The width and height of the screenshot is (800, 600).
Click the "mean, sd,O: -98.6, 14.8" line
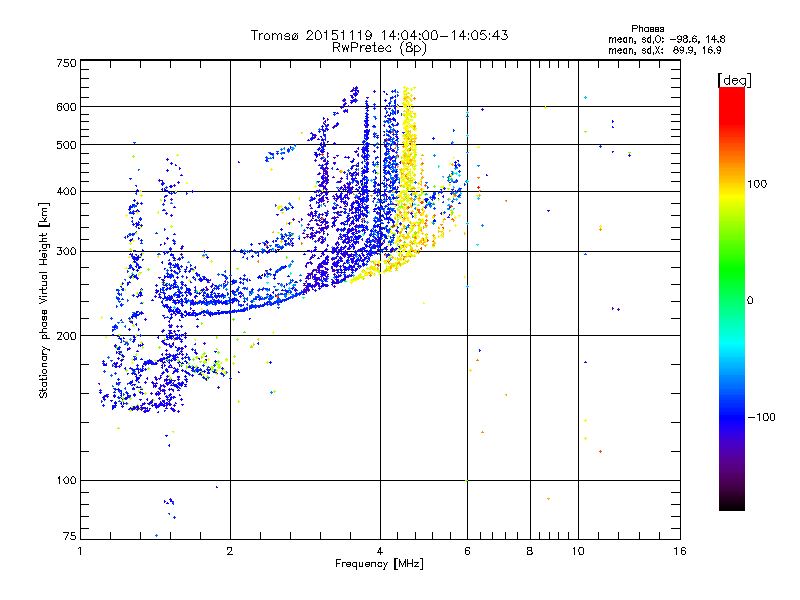click(666, 39)
